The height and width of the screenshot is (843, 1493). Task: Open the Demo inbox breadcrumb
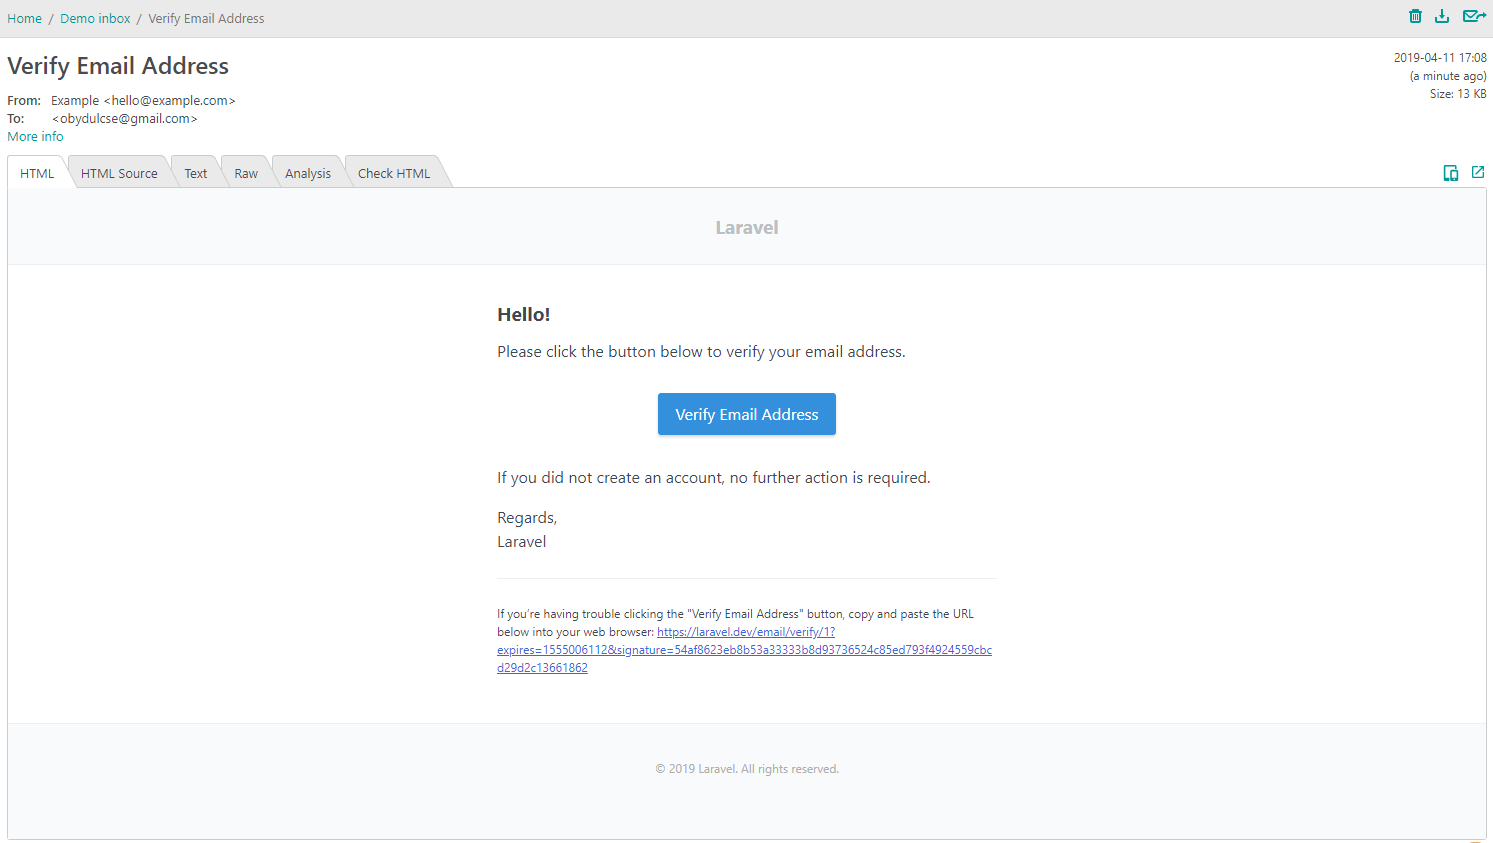(95, 19)
